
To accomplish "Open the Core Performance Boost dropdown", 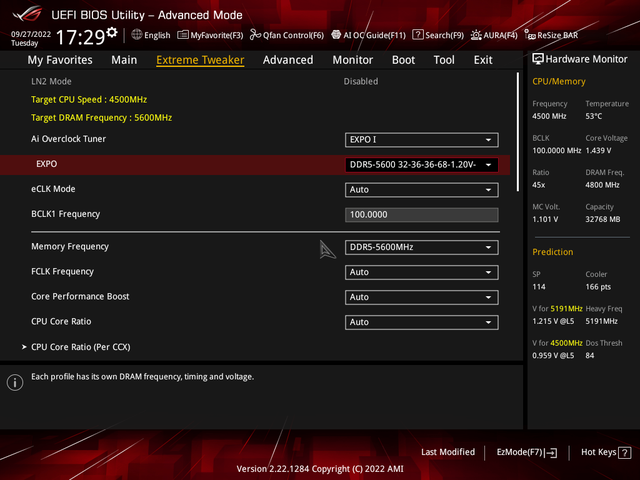I will [x=421, y=297].
